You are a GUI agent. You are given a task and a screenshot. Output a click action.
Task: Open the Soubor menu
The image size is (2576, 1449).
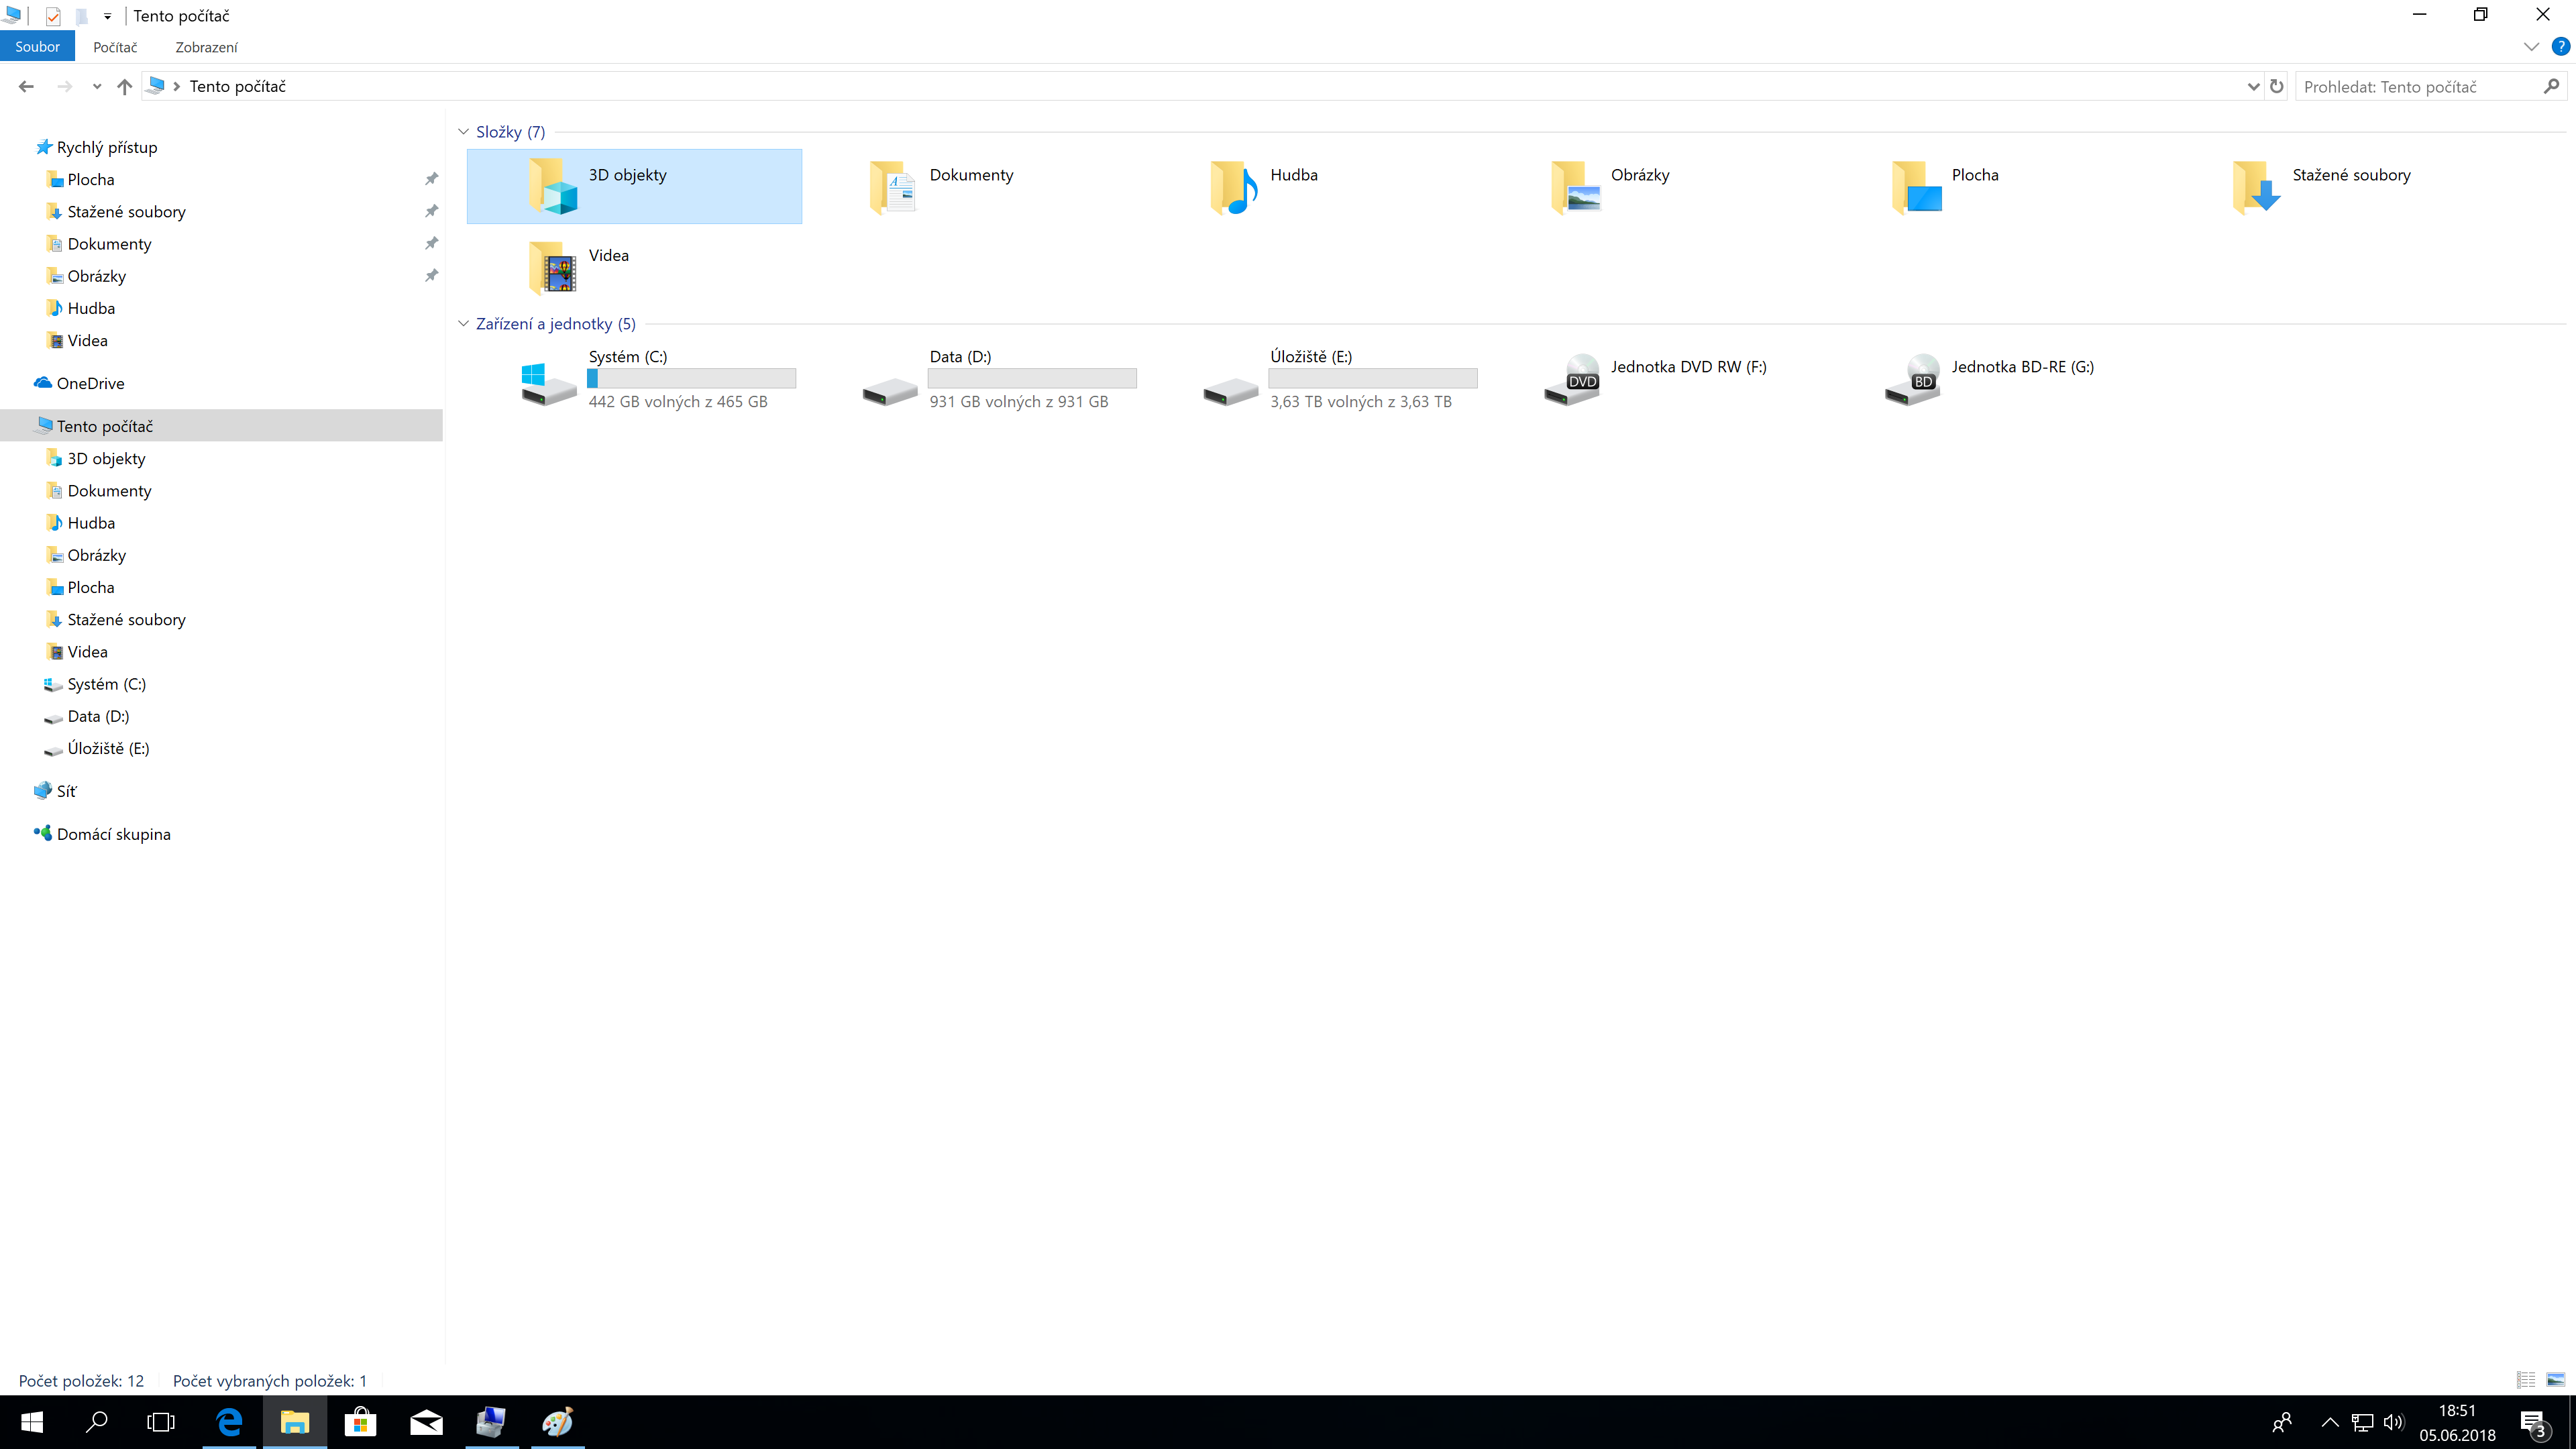(37, 47)
